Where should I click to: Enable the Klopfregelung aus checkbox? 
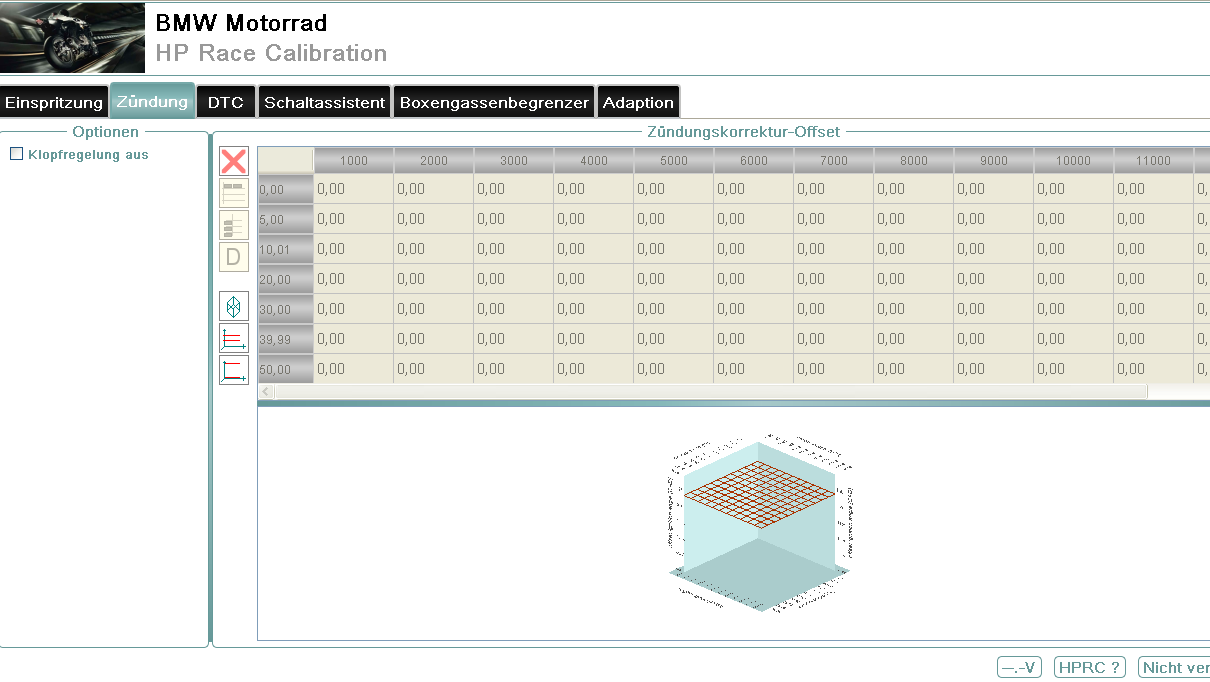click(x=16, y=154)
